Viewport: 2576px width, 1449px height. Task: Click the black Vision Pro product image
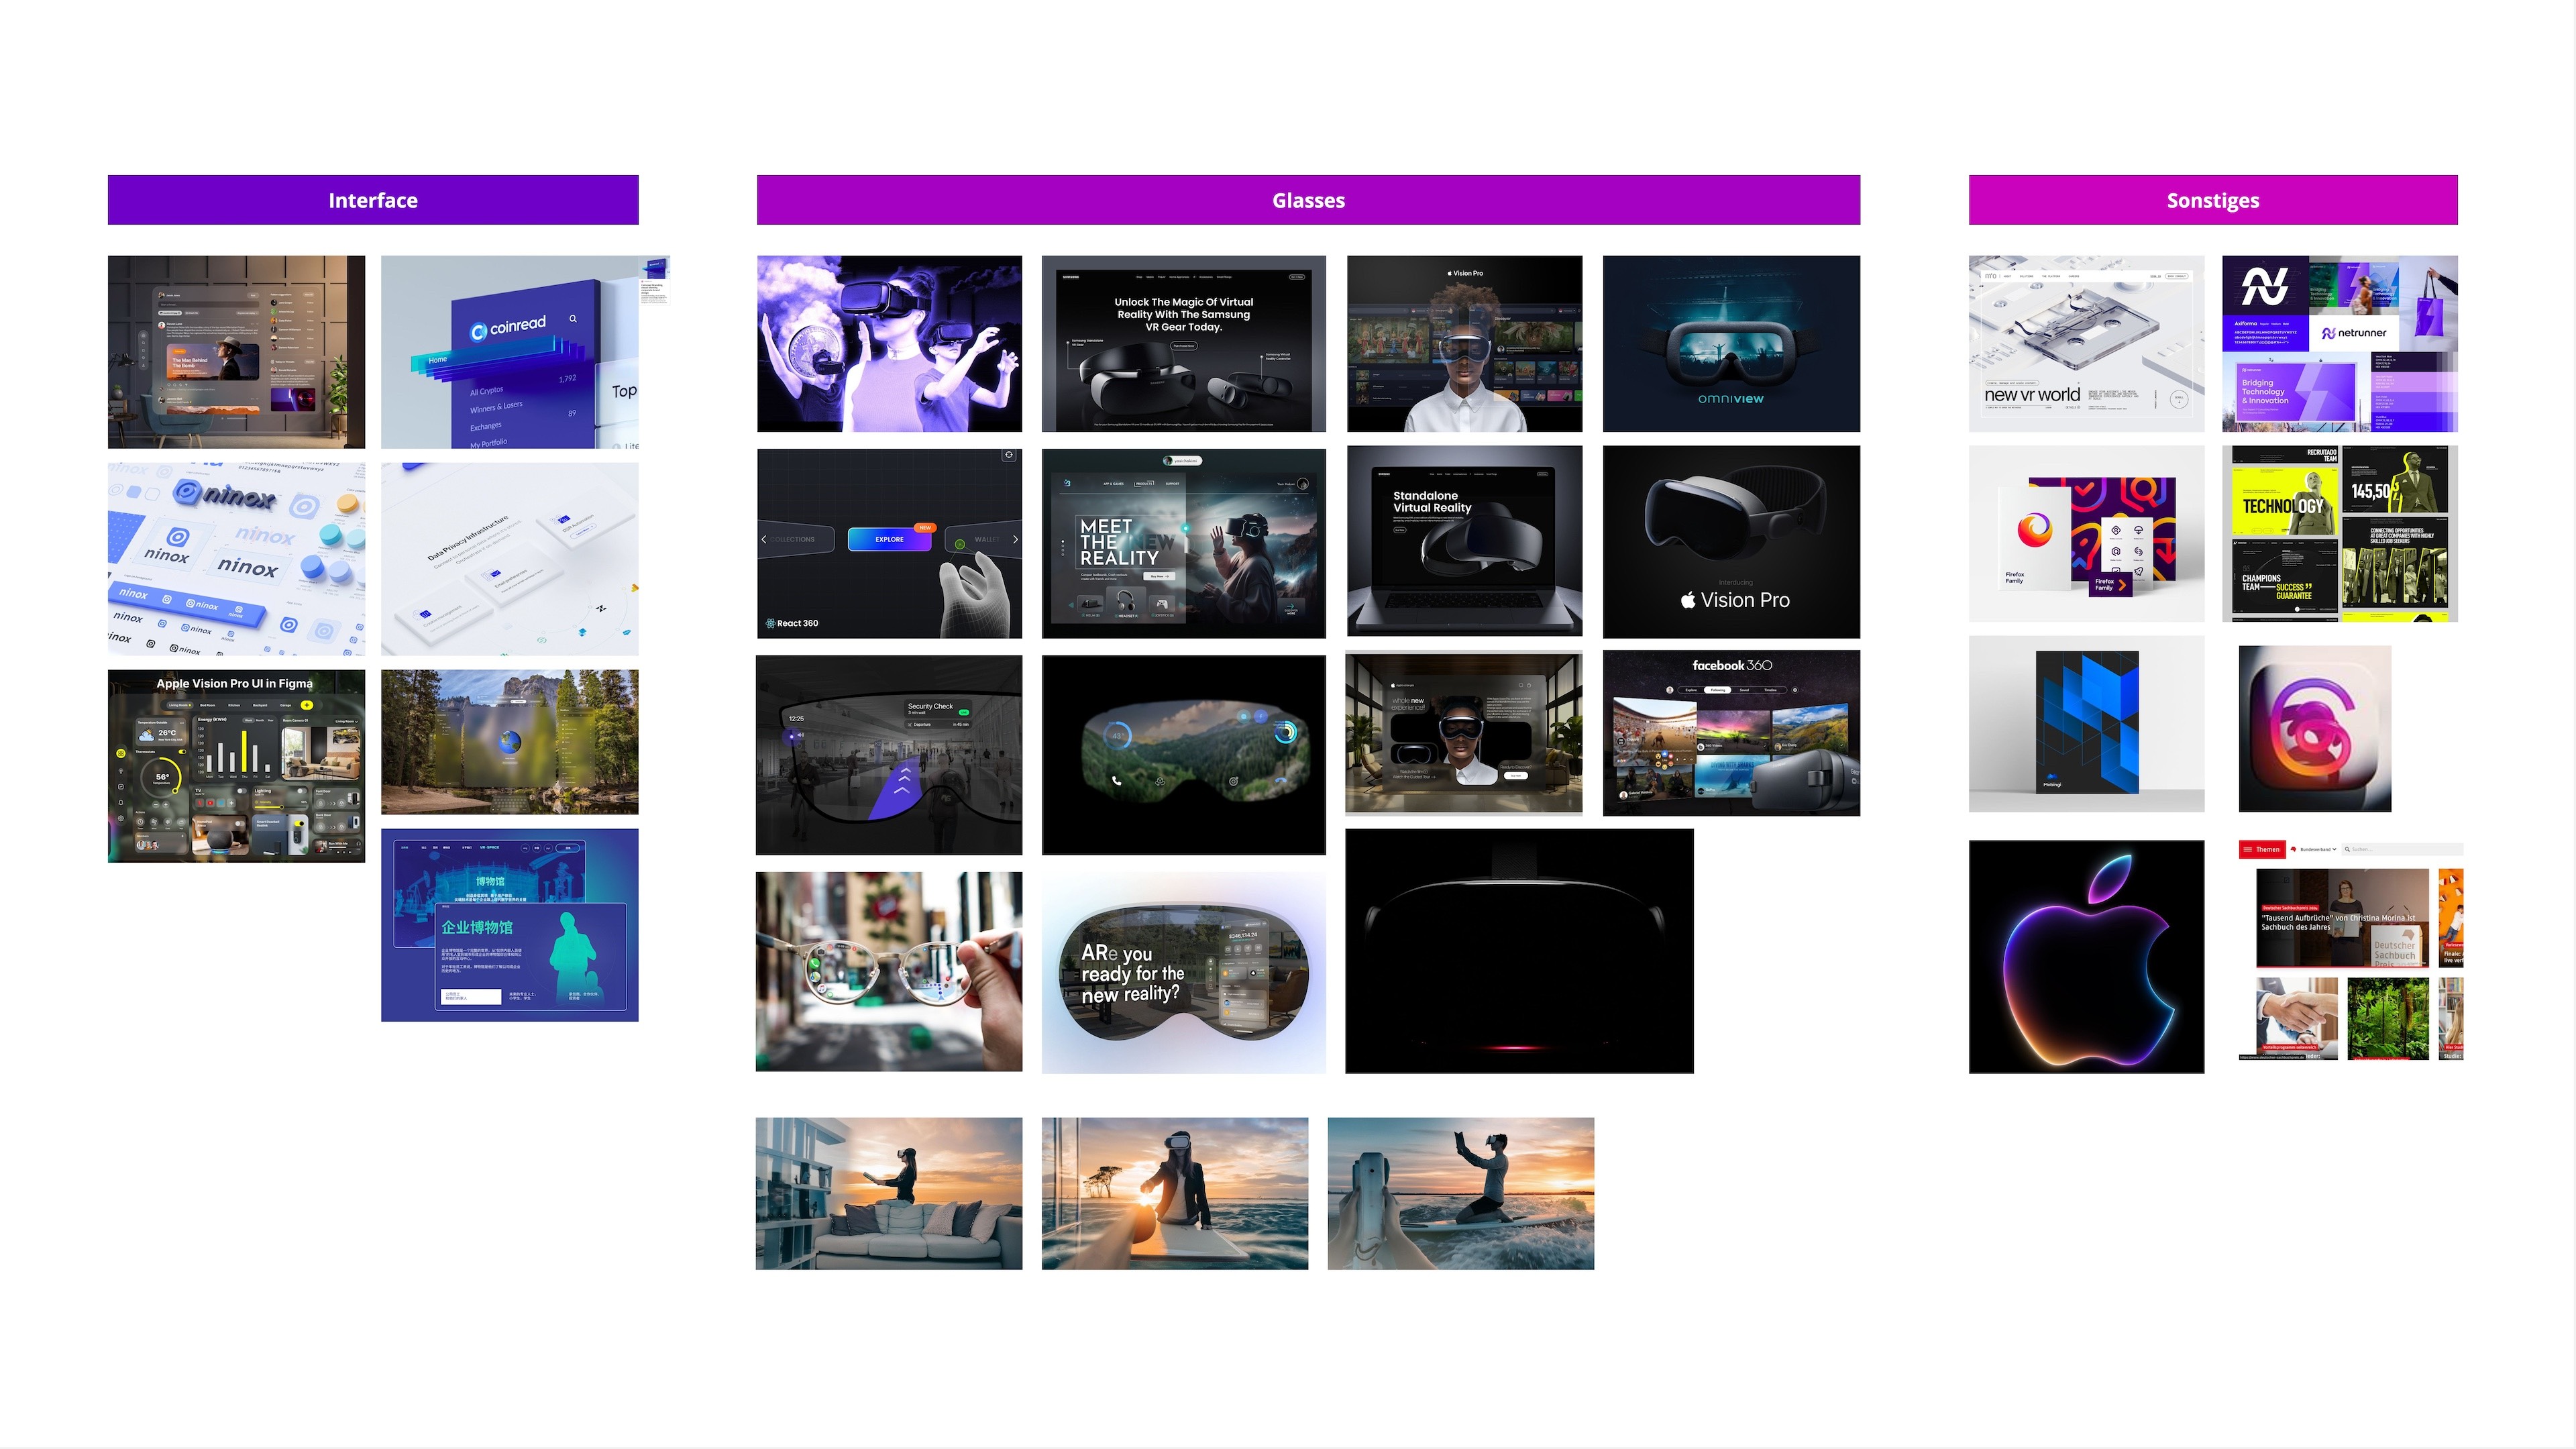(1730, 541)
